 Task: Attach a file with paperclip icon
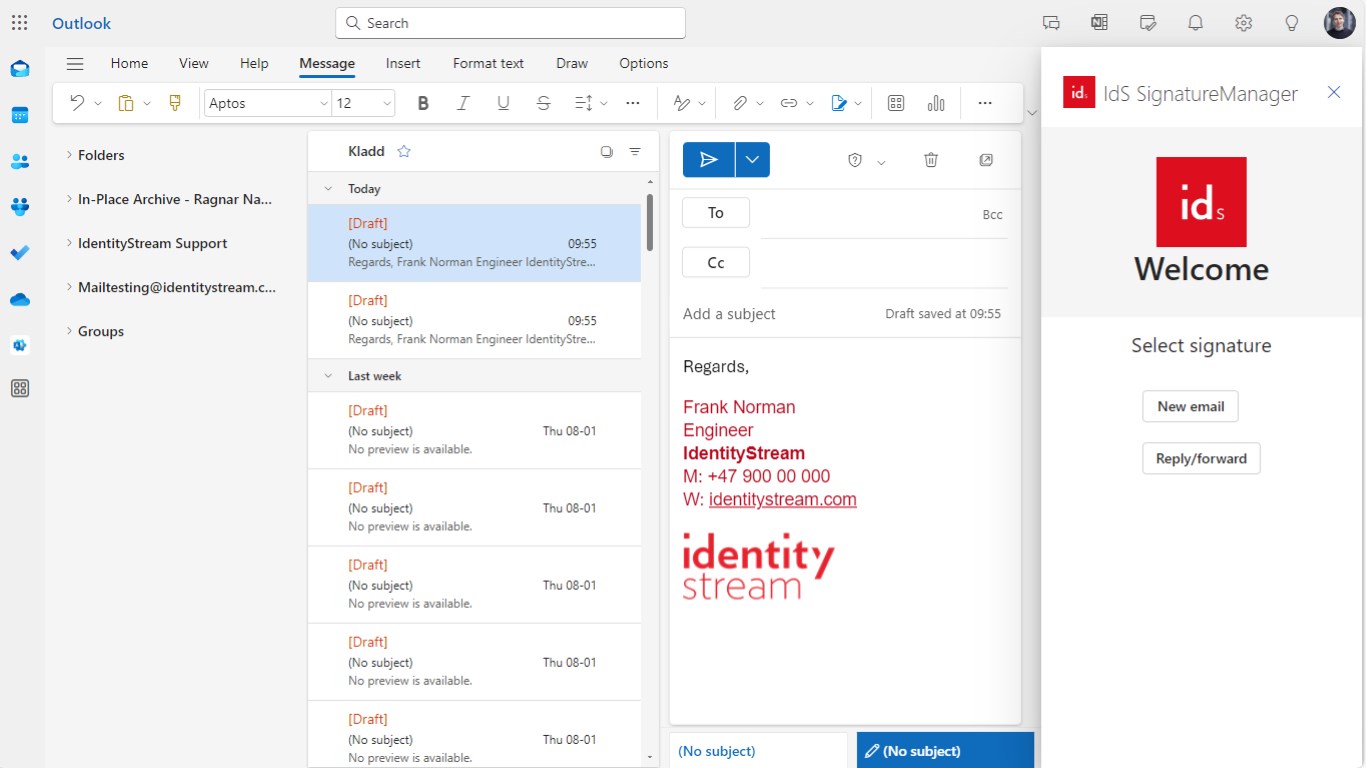pyautogui.click(x=740, y=103)
